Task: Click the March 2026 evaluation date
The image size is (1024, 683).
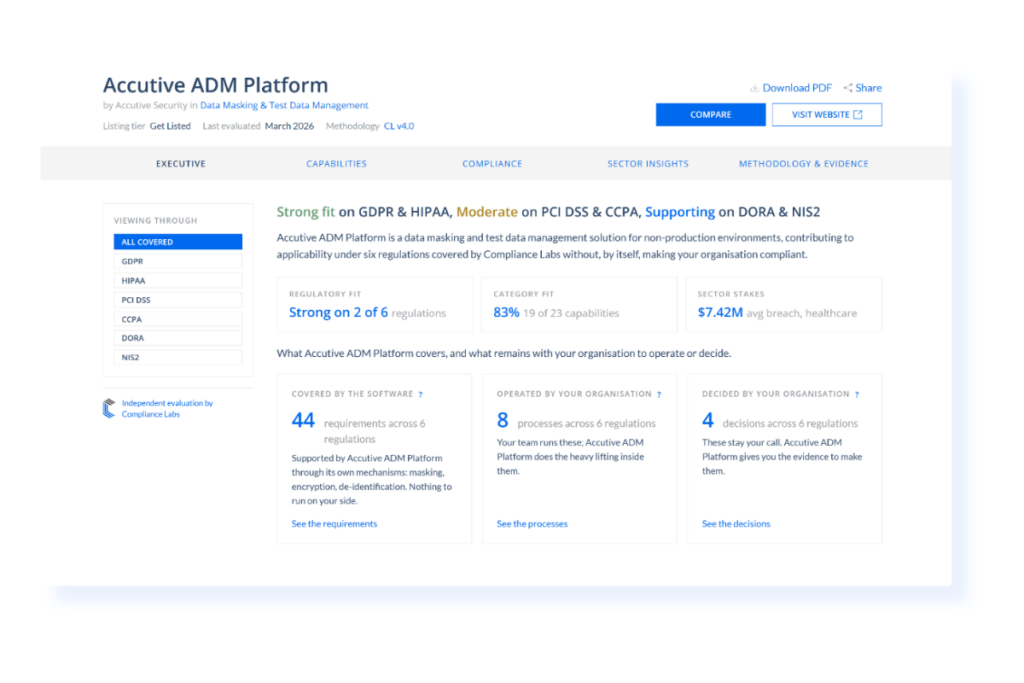Action: [x=289, y=126]
